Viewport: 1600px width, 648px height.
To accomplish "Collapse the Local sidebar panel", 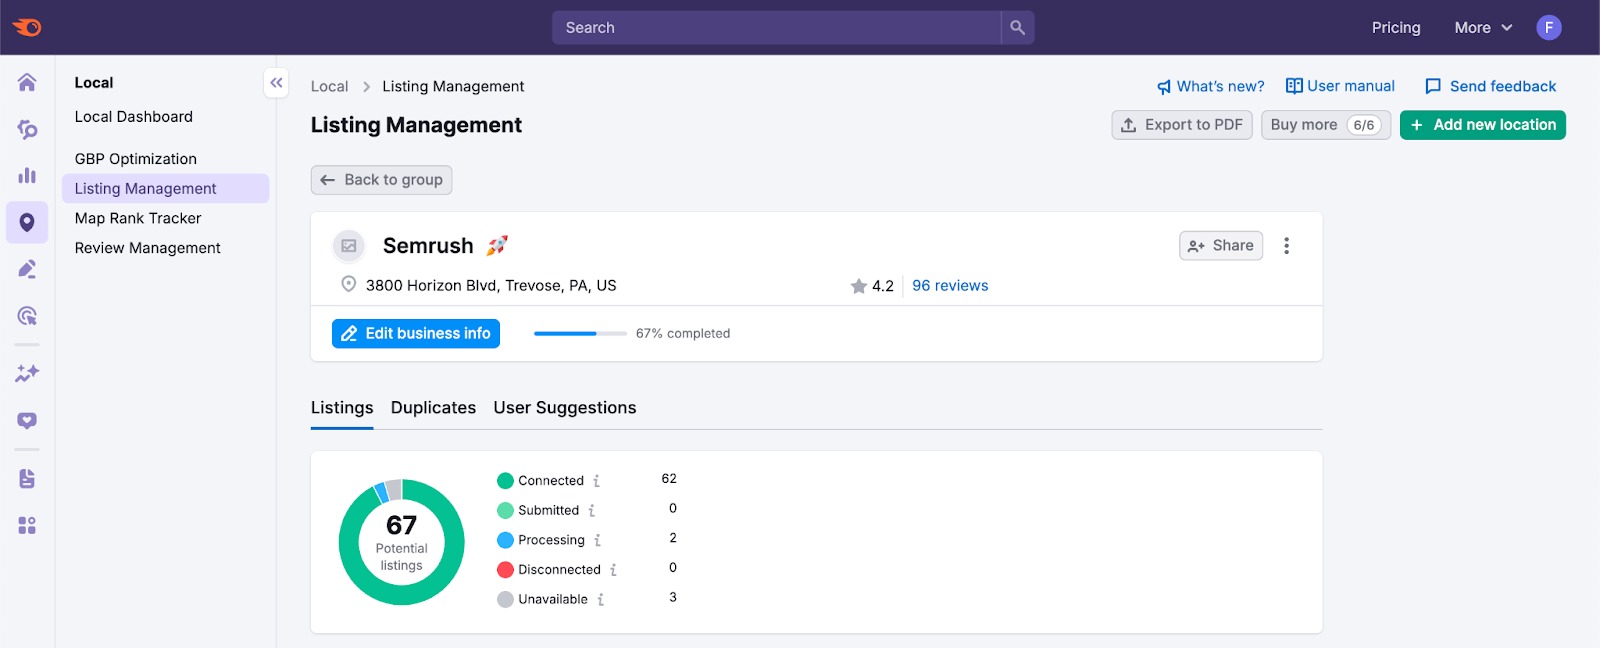I will (276, 83).
